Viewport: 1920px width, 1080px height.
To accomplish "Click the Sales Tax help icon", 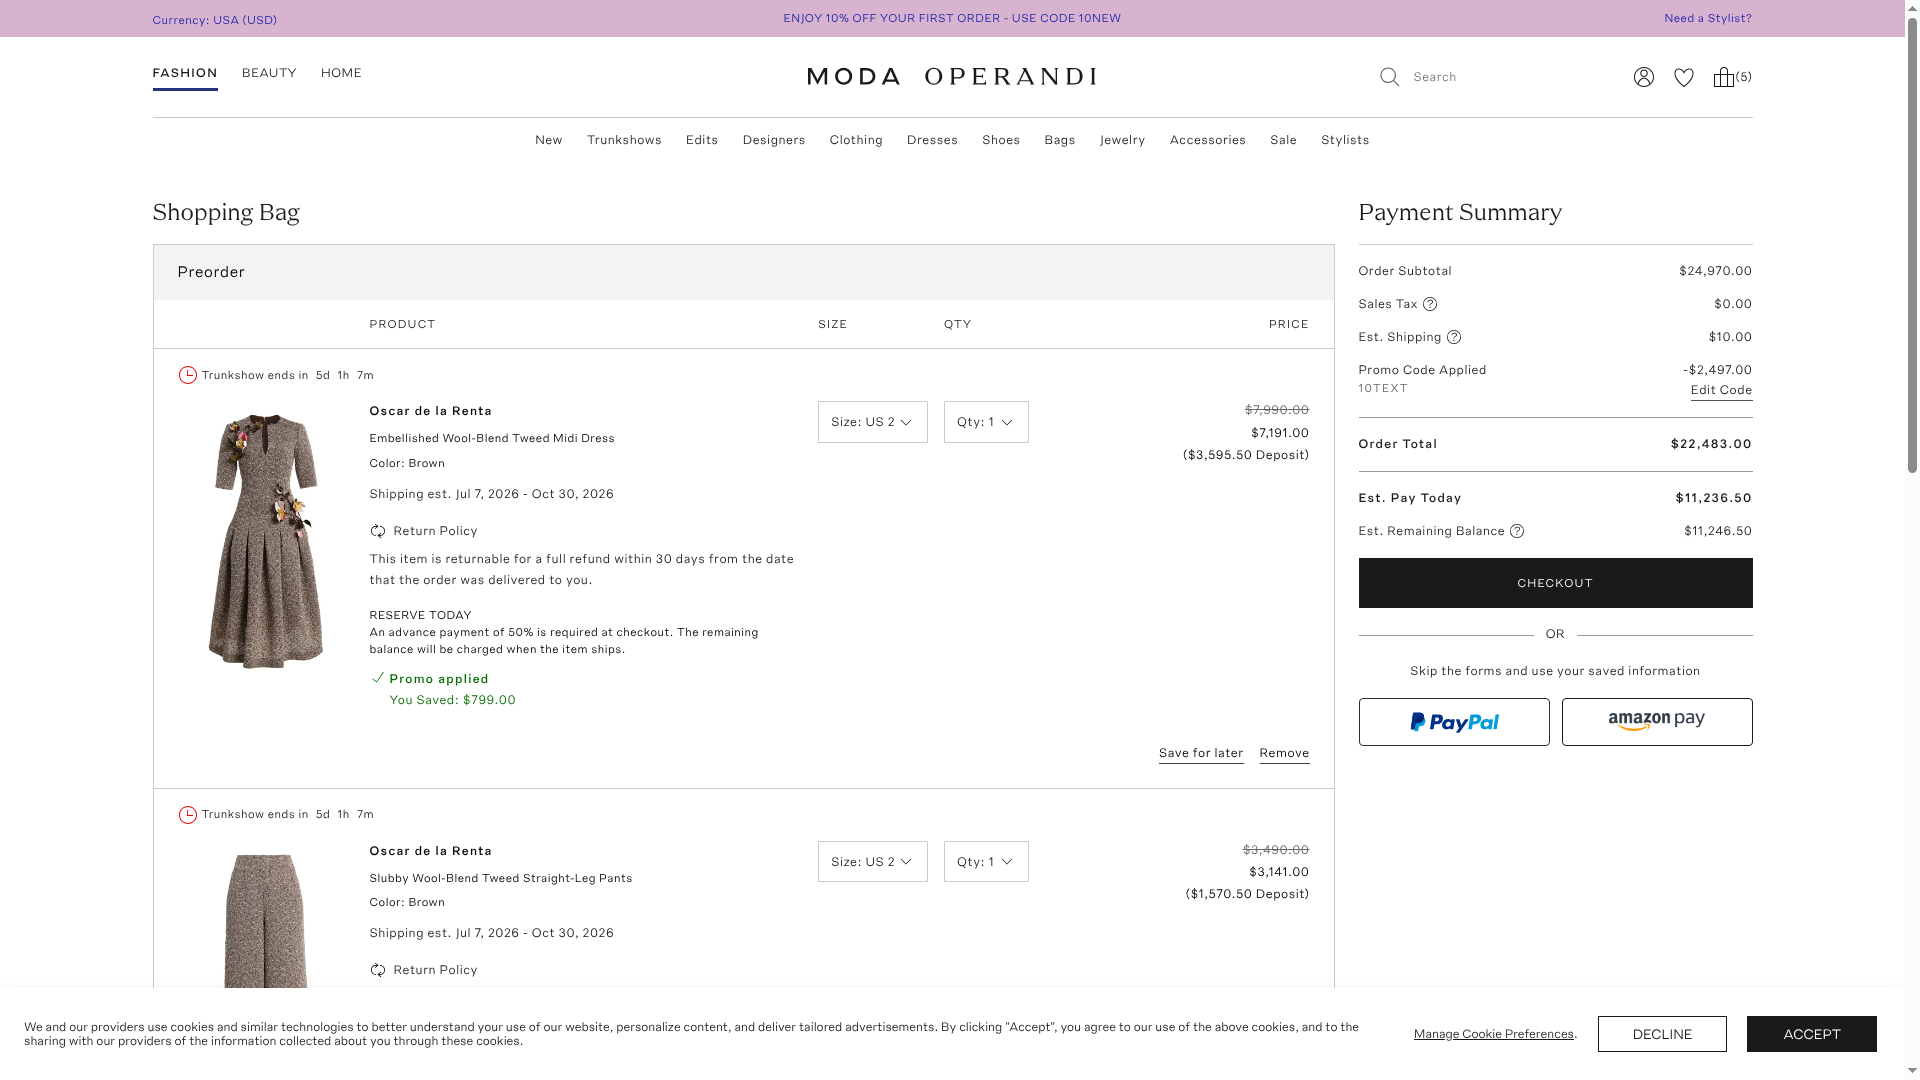I will [x=1430, y=304].
